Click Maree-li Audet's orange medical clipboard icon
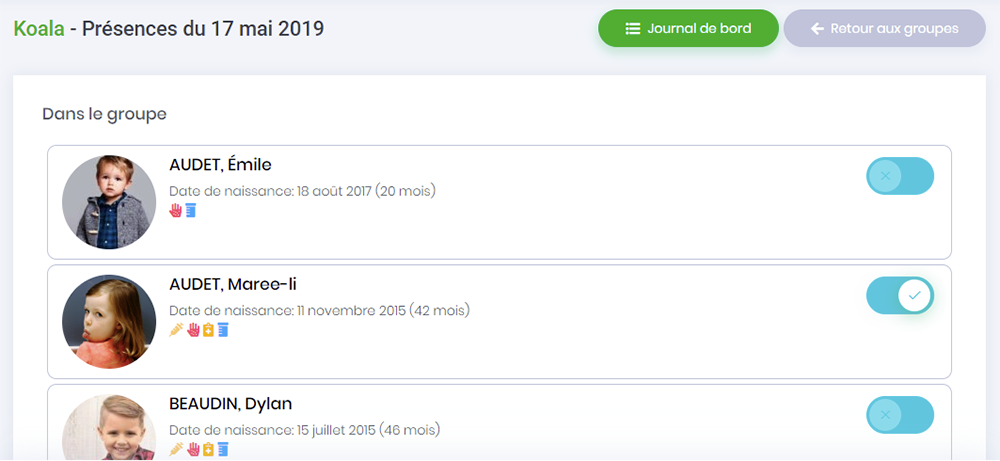This screenshot has width=1000, height=461. point(208,330)
